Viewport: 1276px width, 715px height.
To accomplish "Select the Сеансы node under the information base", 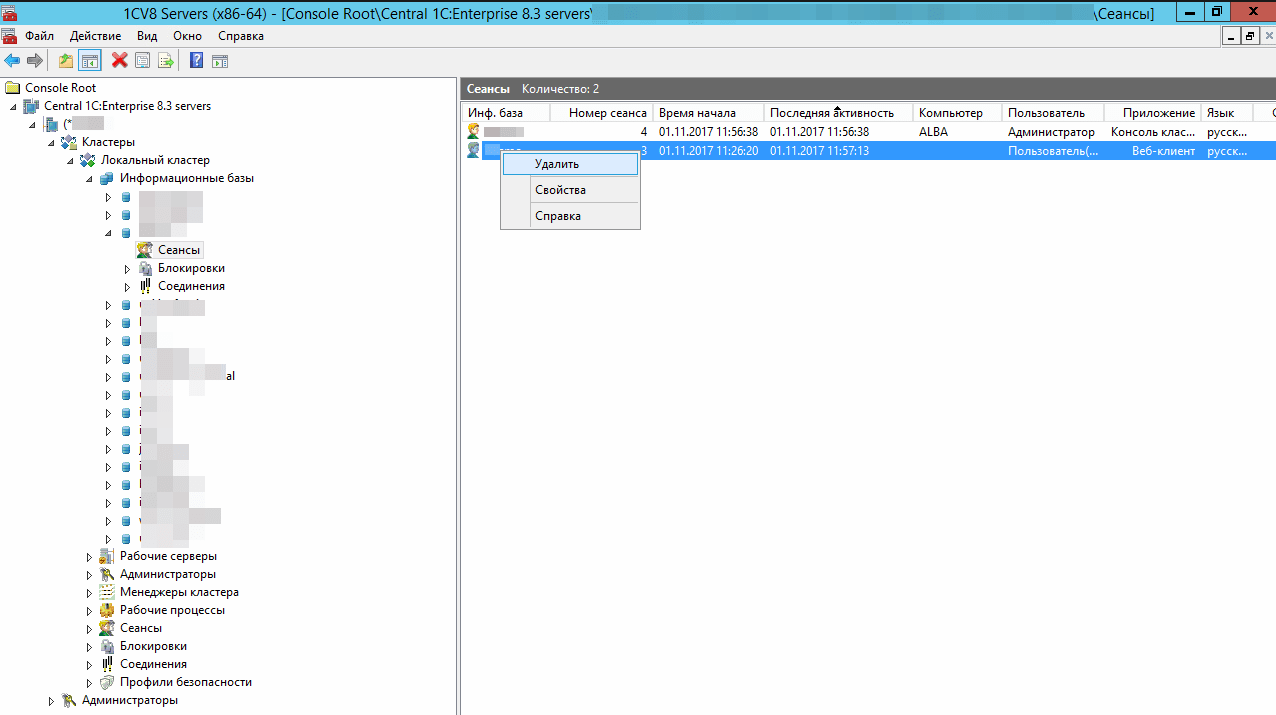I will [x=177, y=249].
